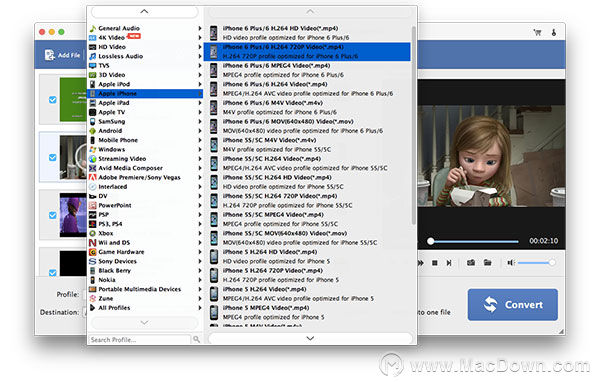Click the Wii and DS icon

pyautogui.click(x=93, y=243)
